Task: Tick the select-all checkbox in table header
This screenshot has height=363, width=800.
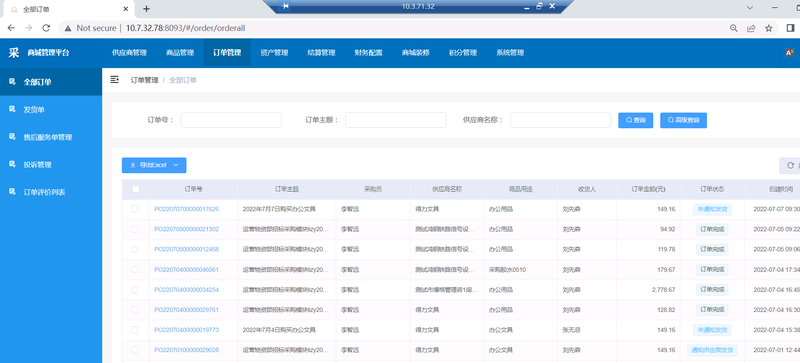Action: [136, 189]
